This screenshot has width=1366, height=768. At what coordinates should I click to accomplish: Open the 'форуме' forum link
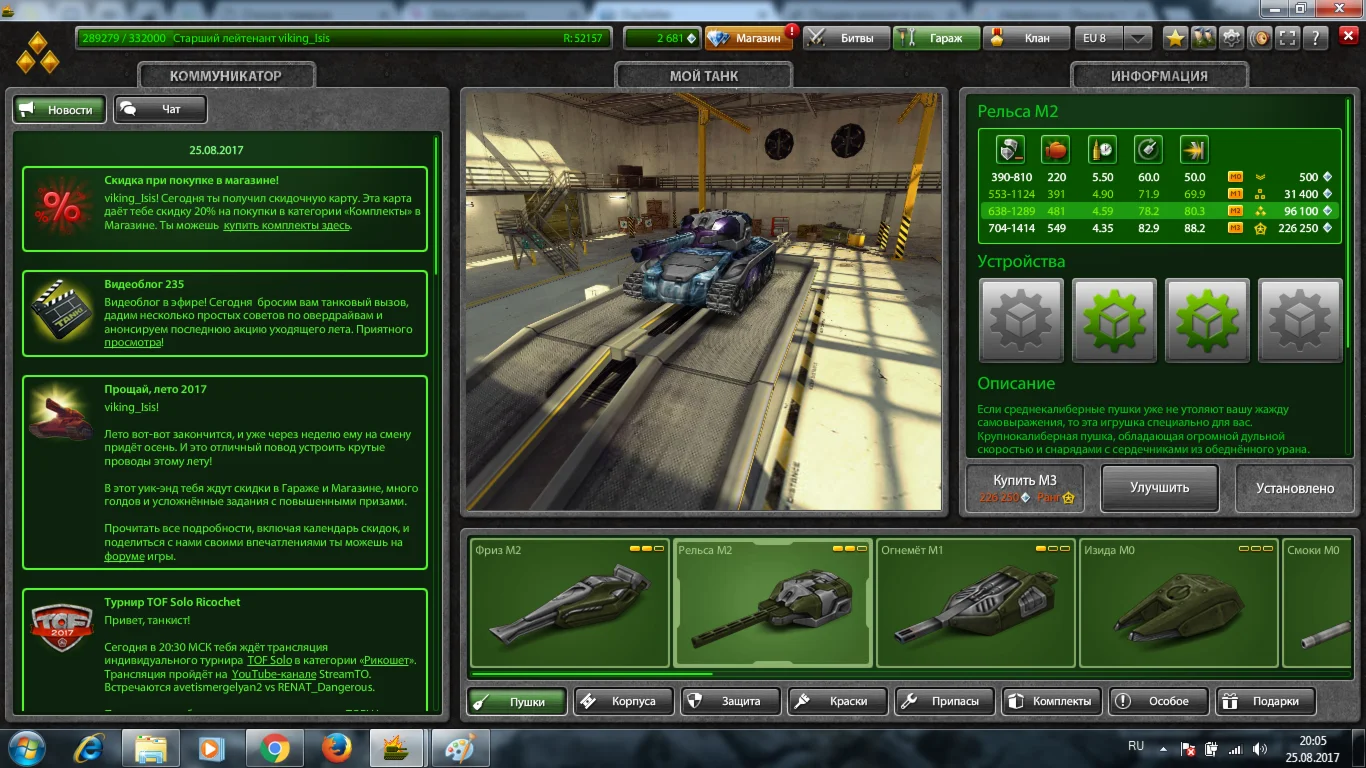pos(124,557)
